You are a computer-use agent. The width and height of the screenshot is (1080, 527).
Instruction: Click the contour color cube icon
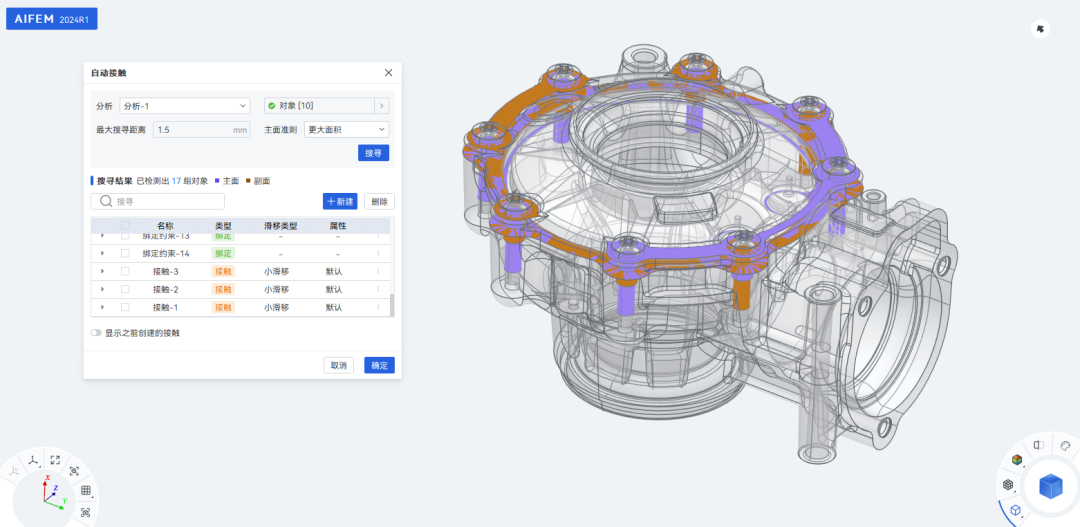click(1017, 459)
